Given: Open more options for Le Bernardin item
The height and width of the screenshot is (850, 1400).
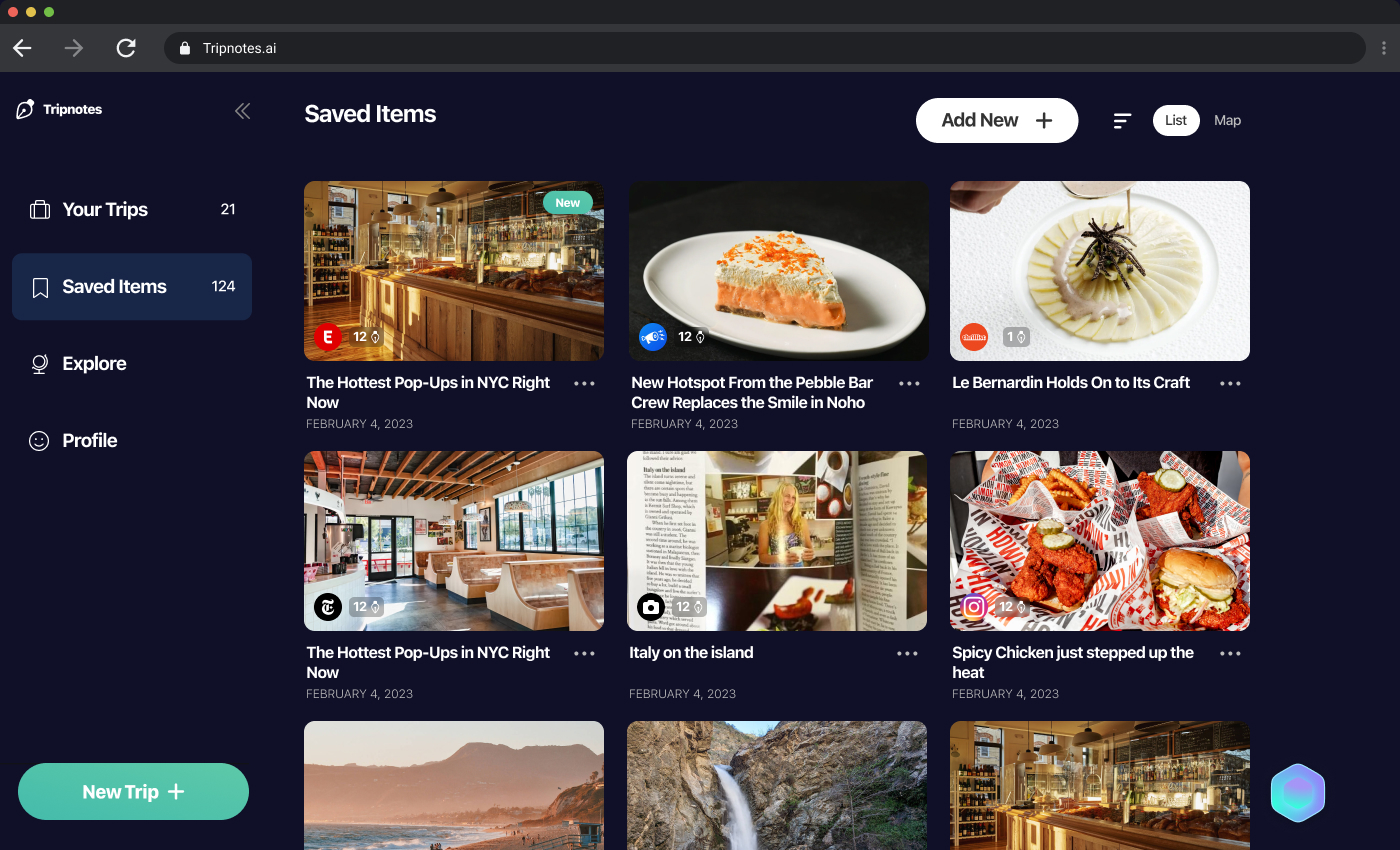Looking at the screenshot, I should [1230, 384].
